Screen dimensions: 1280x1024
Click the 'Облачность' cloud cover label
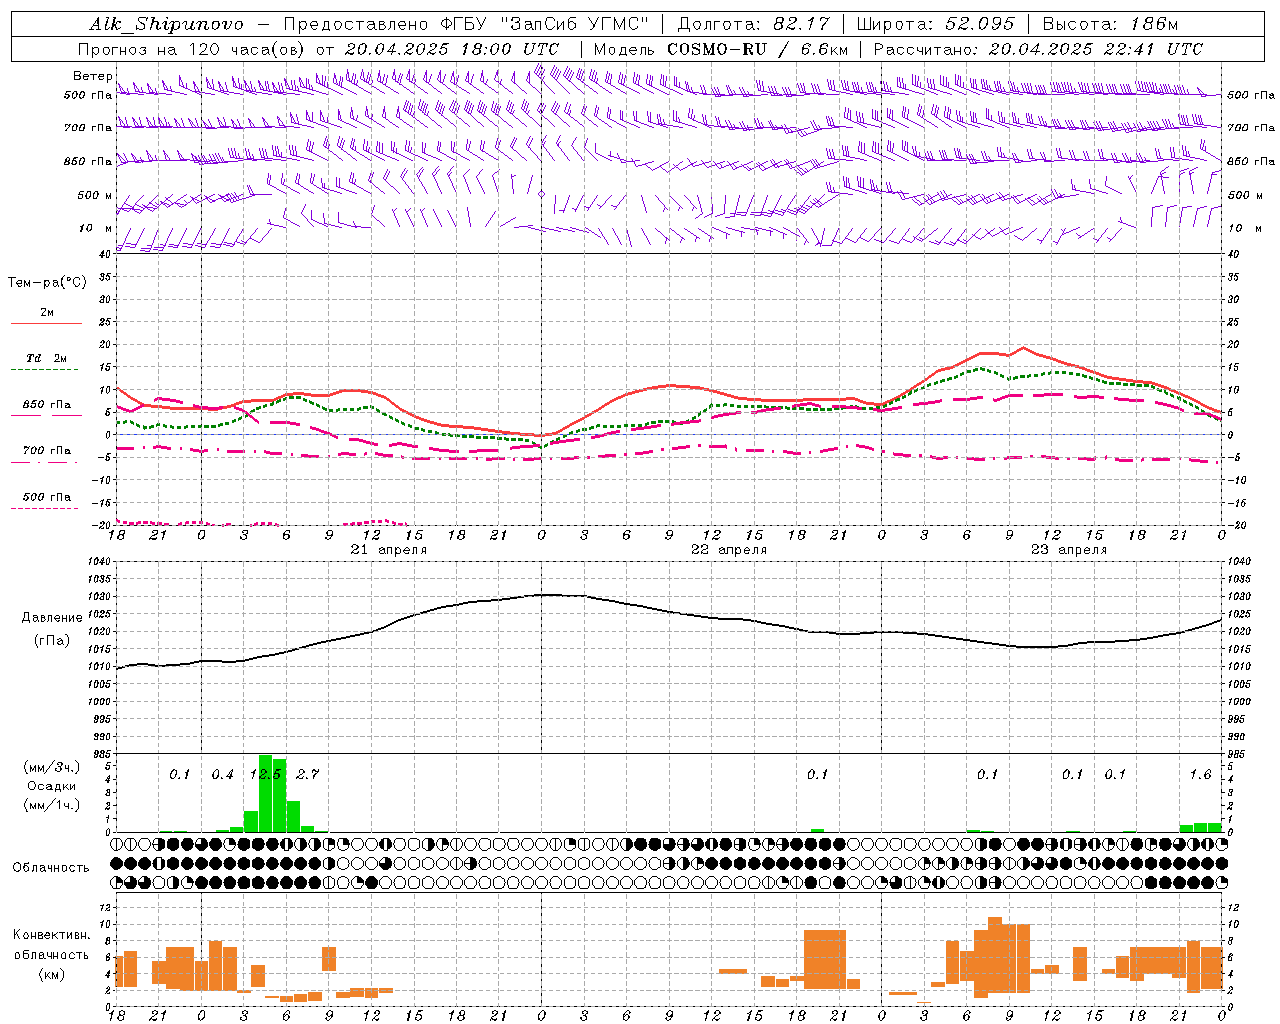tap(51, 867)
